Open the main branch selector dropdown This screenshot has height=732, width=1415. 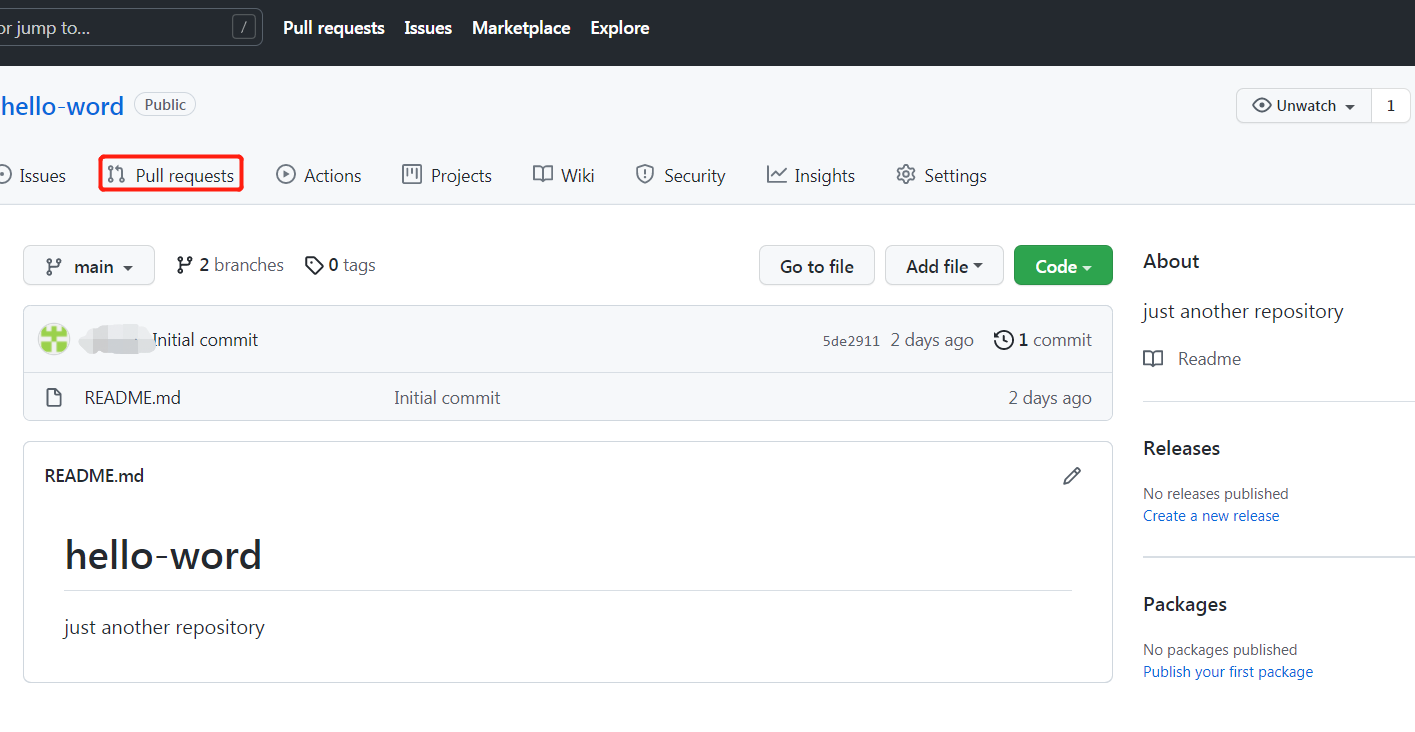[88, 265]
